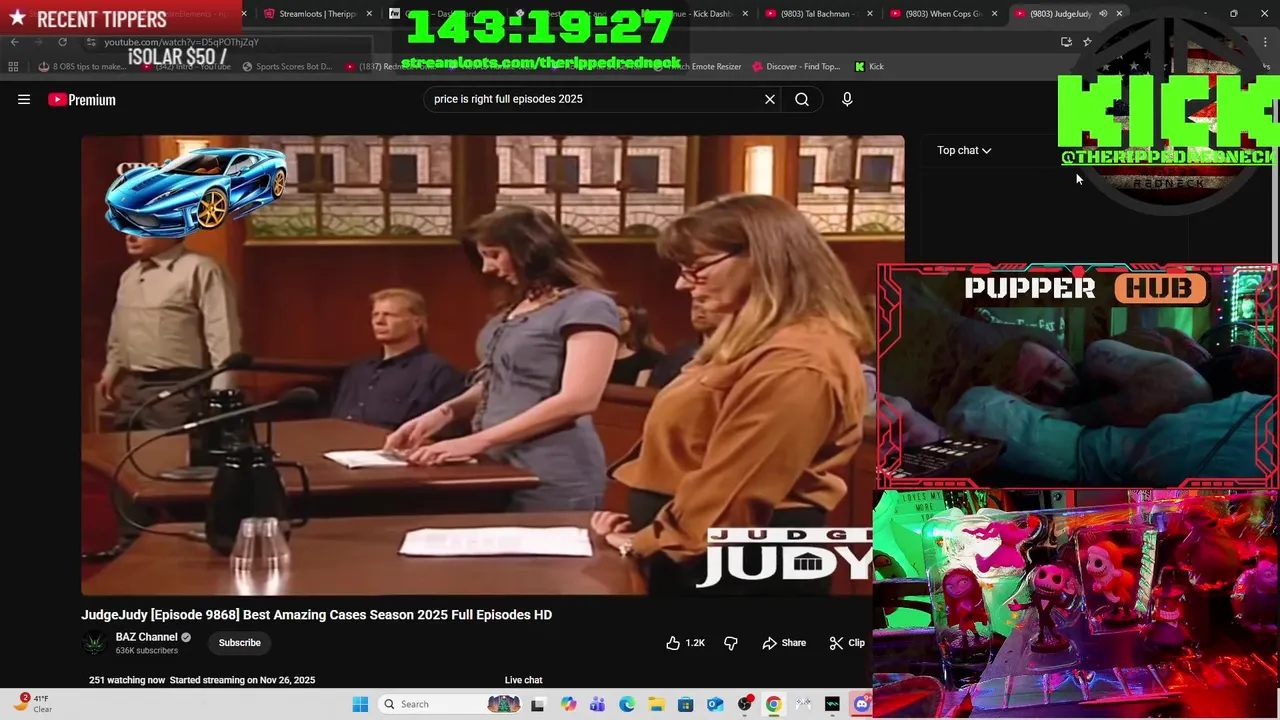This screenshot has height=720, width=1280.
Task: Mute audio on the JudgeJudy tab
Action: [x=1103, y=14]
